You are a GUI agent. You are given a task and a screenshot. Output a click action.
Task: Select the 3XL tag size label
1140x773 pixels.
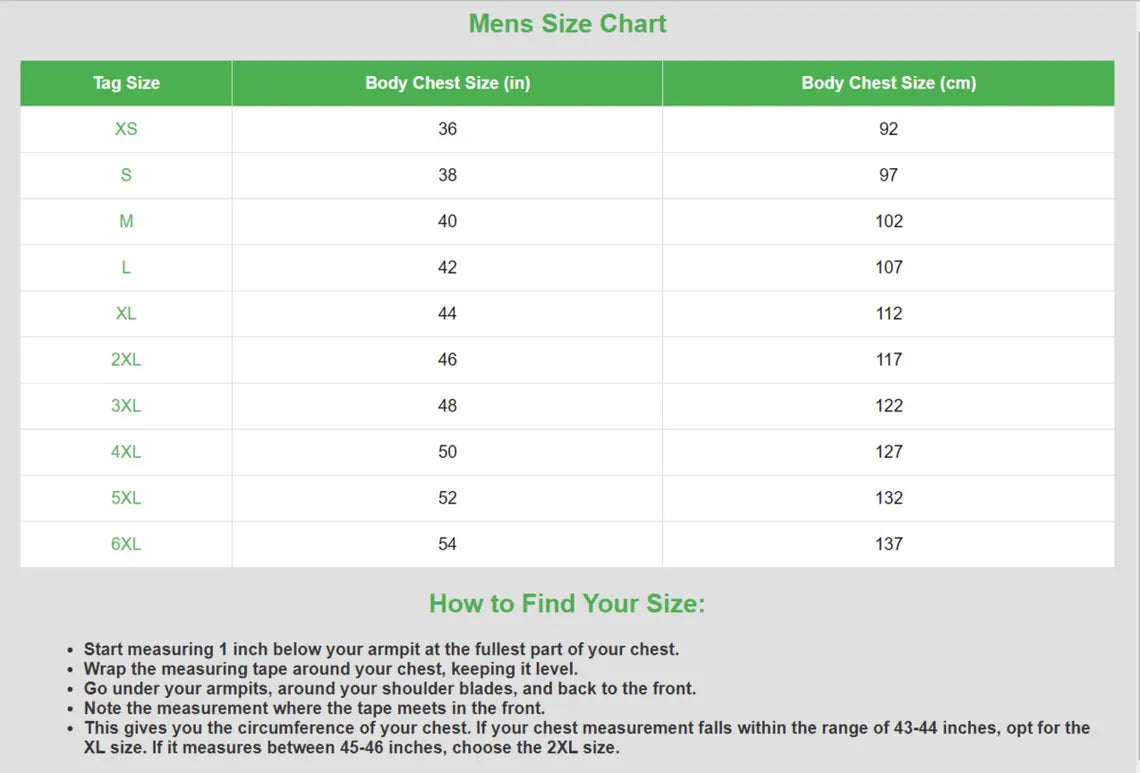[126, 405]
